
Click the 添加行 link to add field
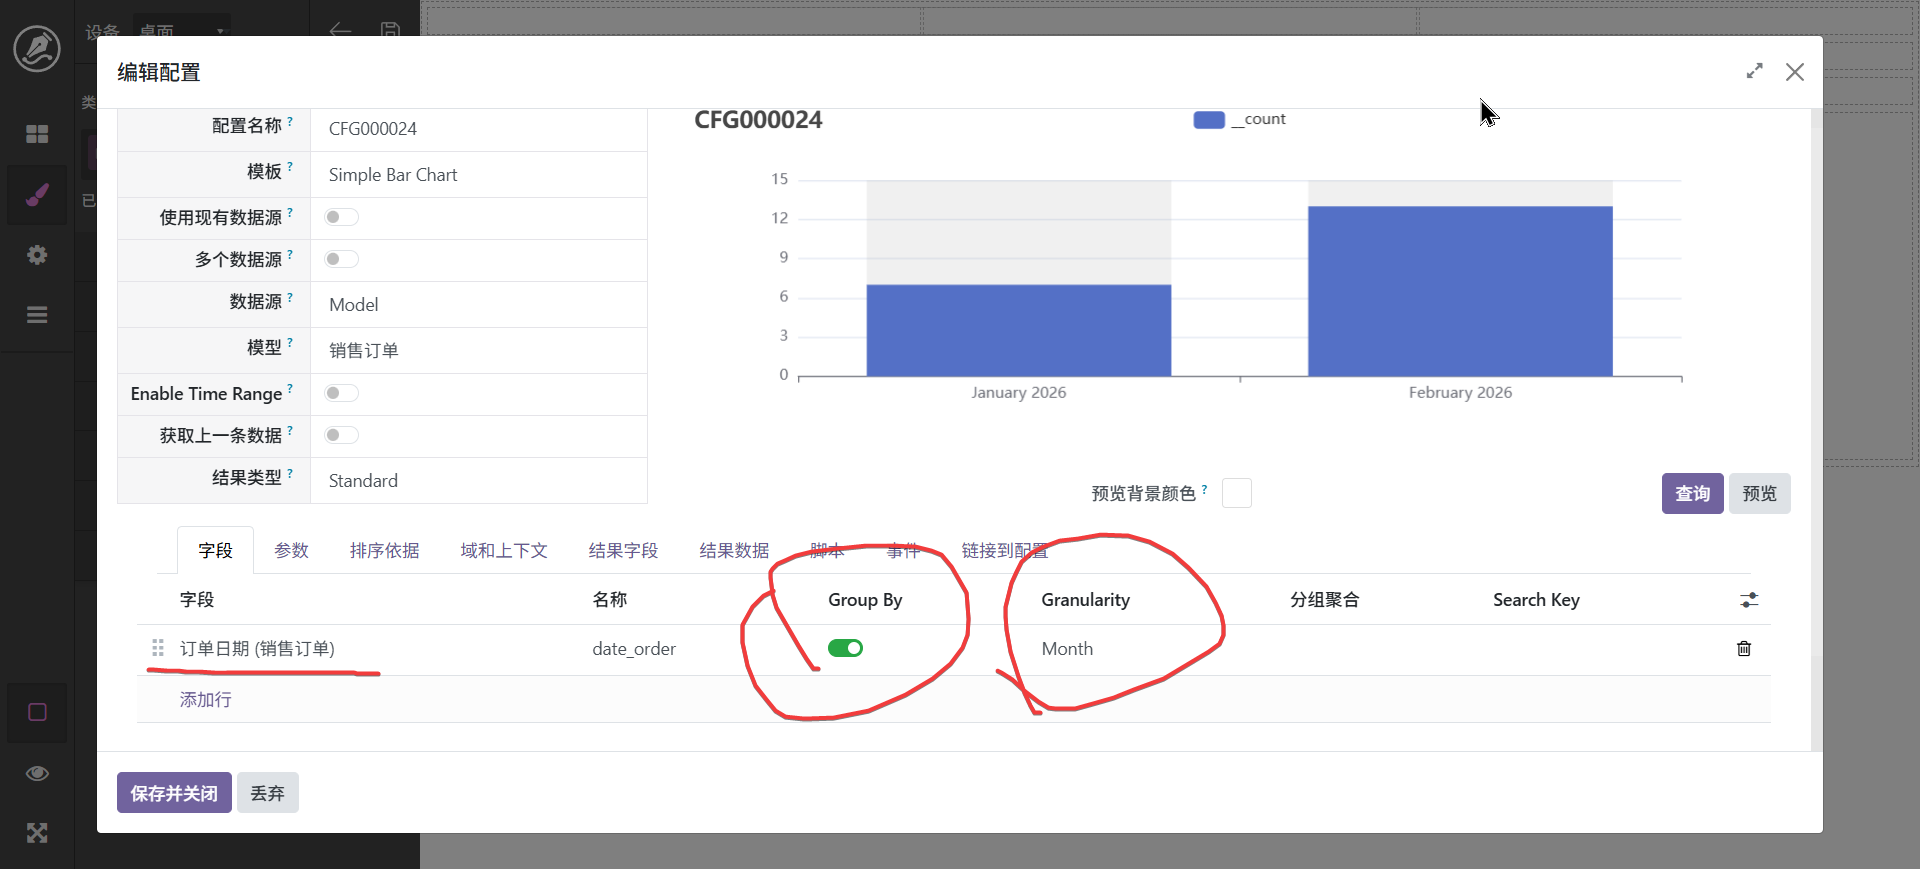(206, 700)
